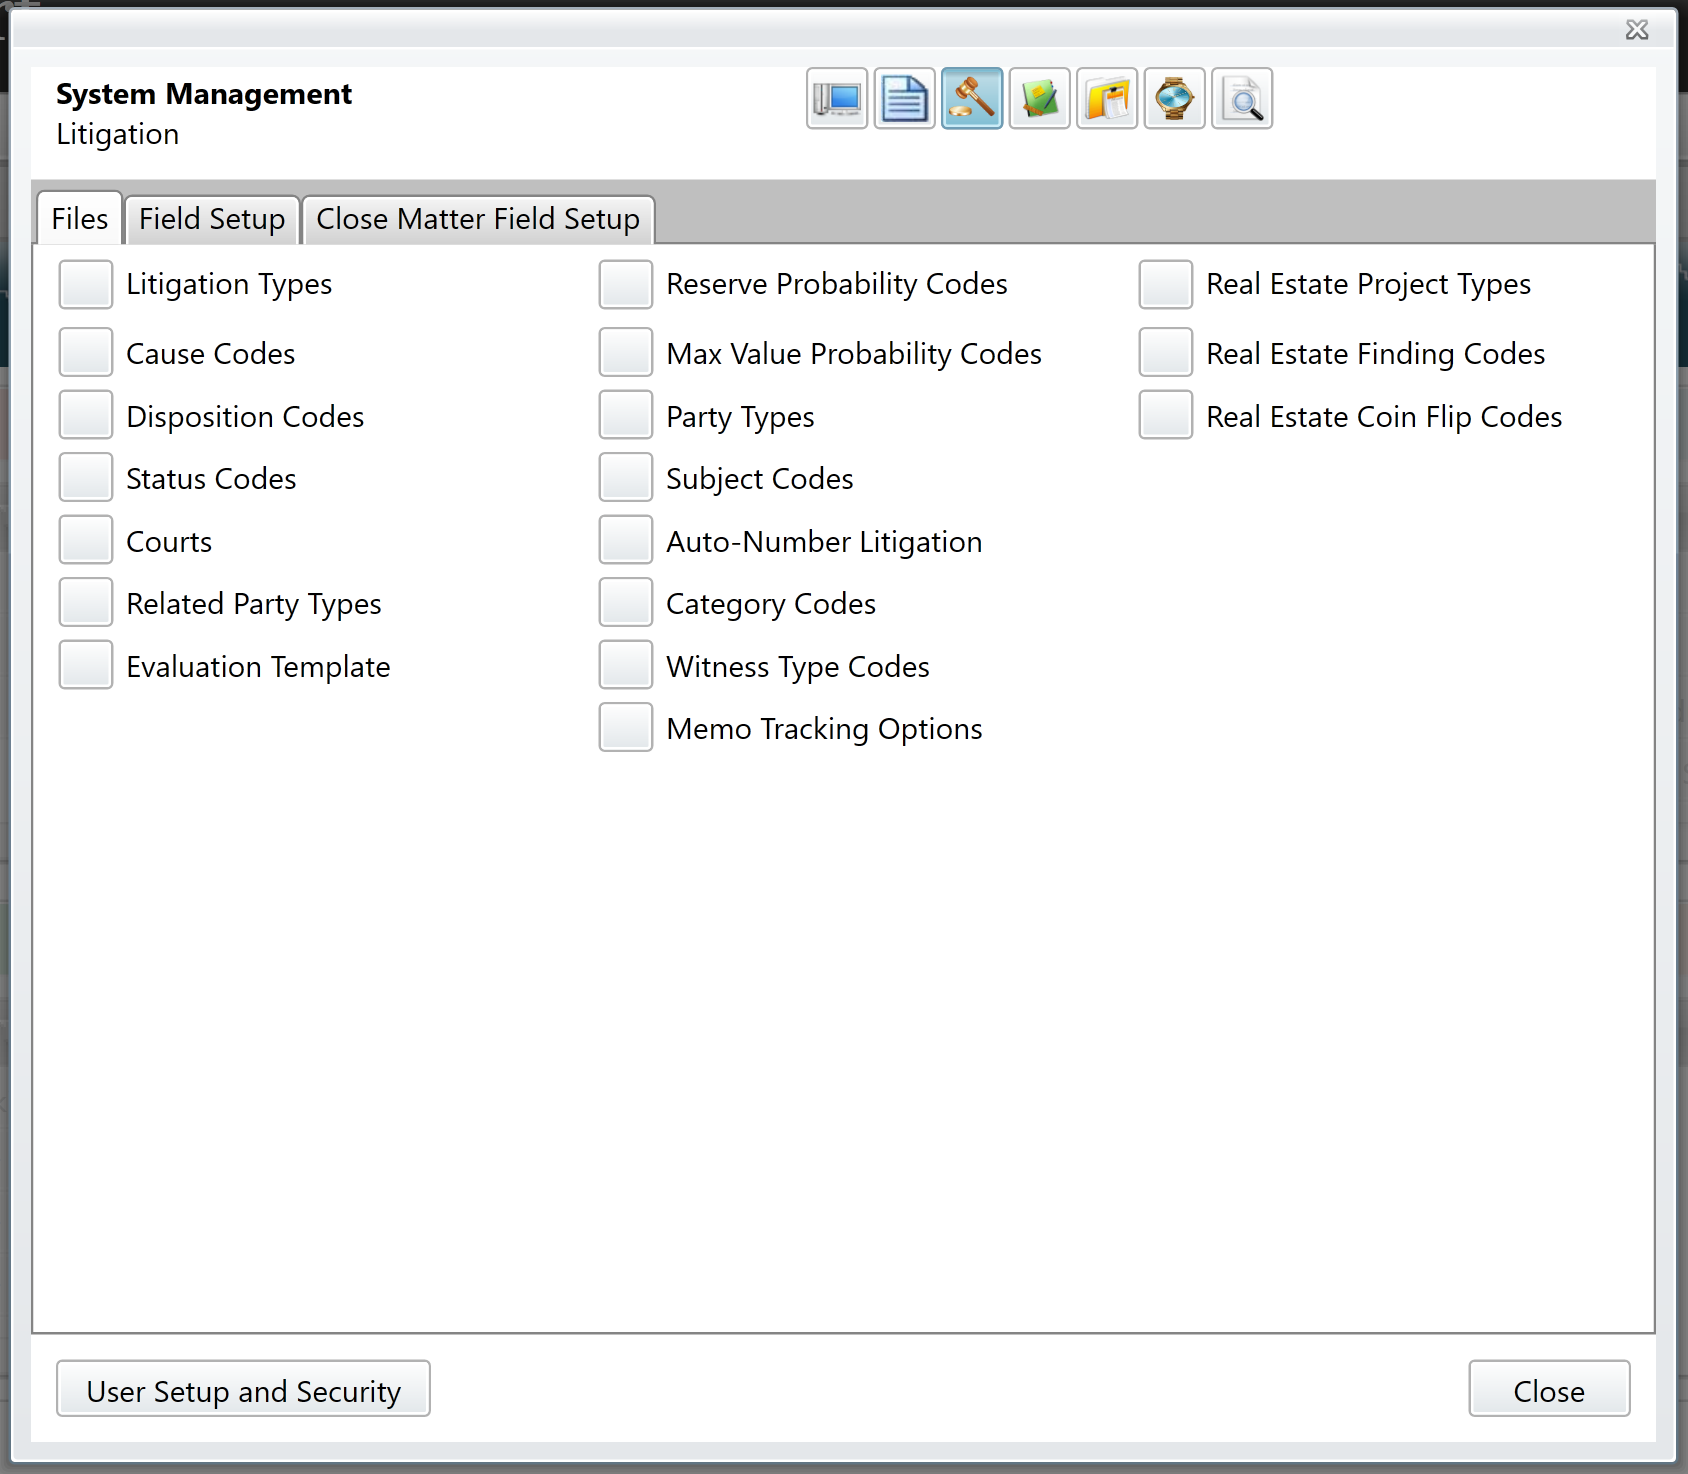
Task: Enable the Cause Codes checkbox
Action: coord(85,352)
